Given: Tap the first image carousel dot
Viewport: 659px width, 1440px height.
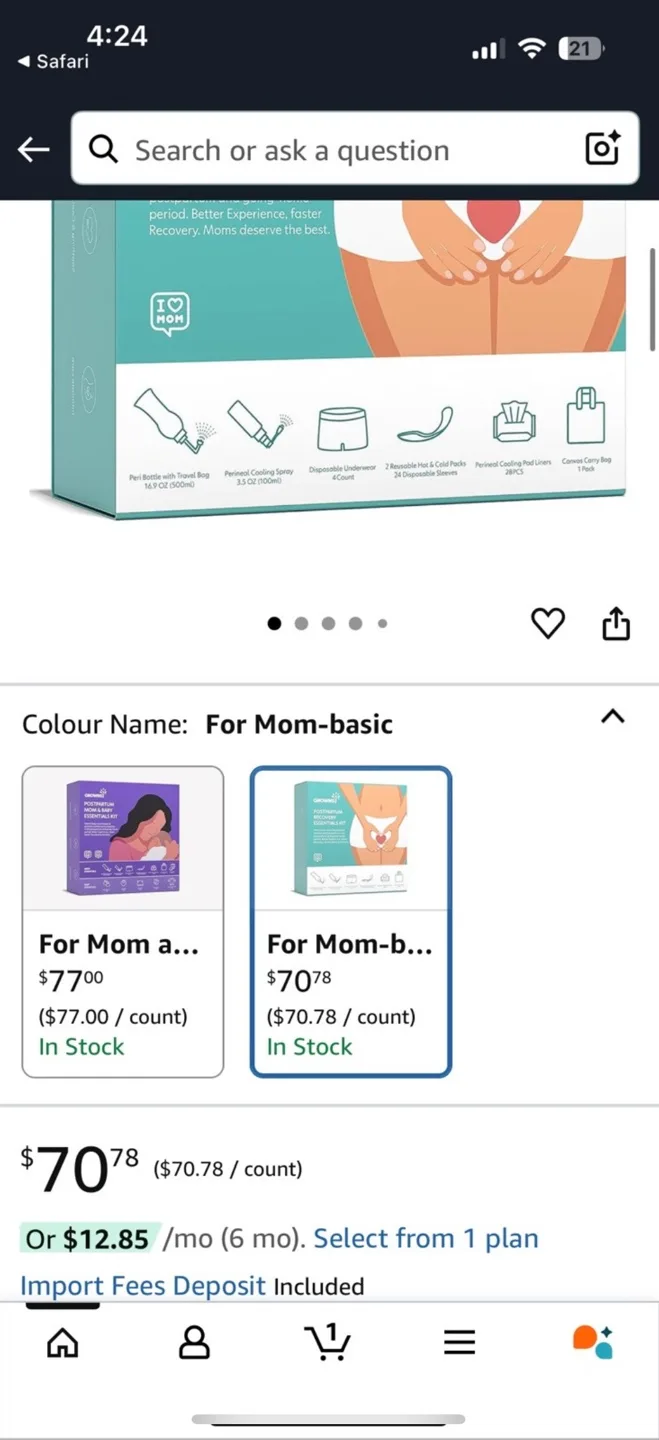Looking at the screenshot, I should pos(273,622).
